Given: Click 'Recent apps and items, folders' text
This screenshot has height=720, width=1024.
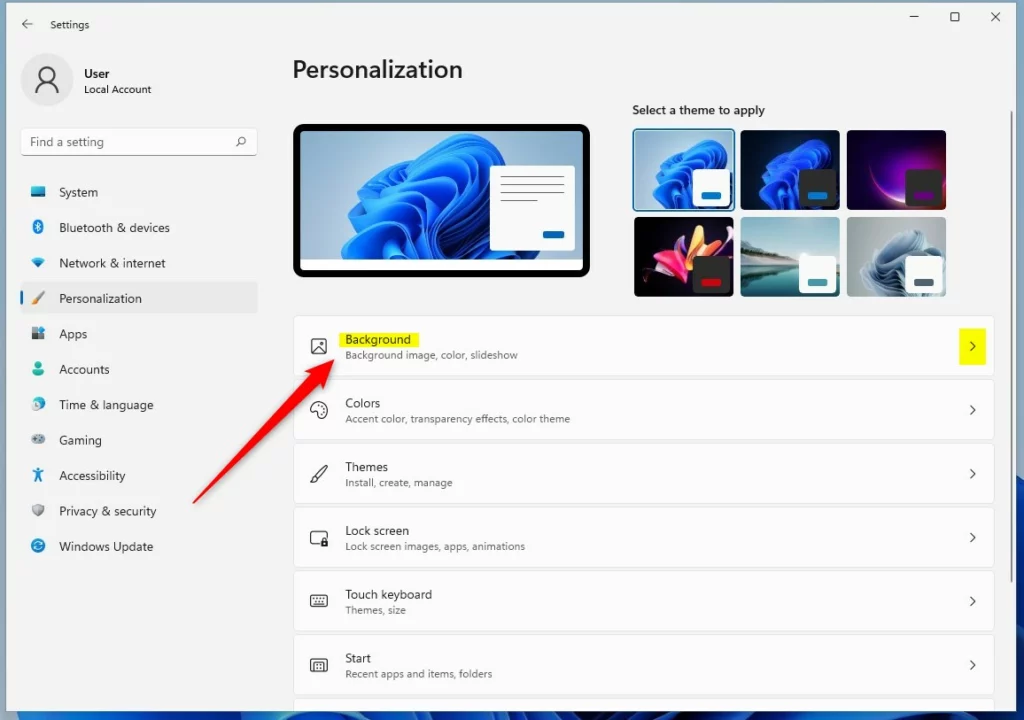Looking at the screenshot, I should click(x=419, y=674).
